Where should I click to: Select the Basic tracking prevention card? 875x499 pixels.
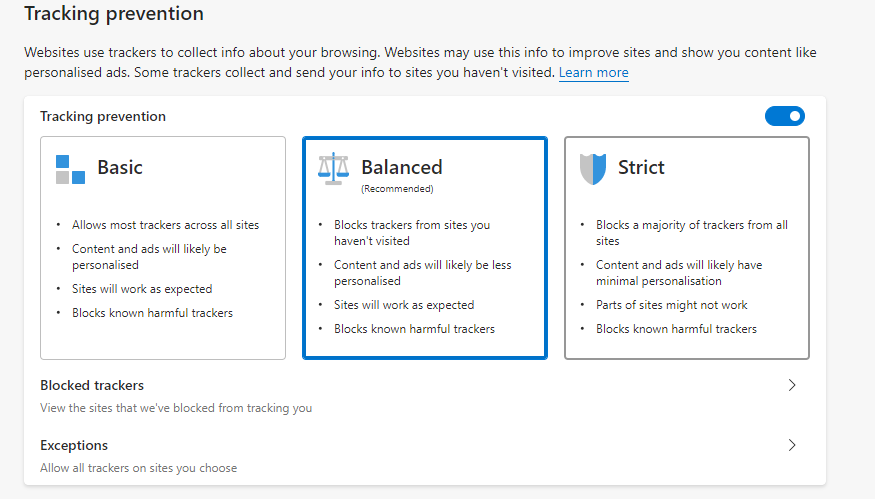coord(163,248)
